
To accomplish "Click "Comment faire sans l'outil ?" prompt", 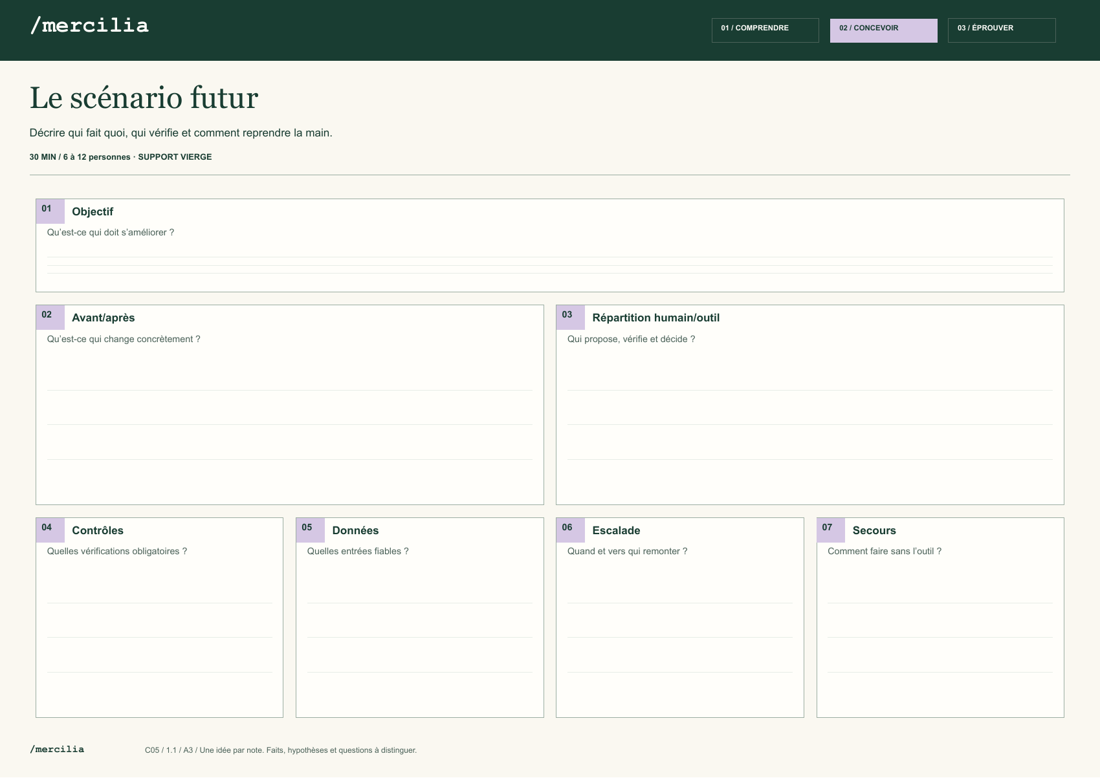I will tap(885, 551).
